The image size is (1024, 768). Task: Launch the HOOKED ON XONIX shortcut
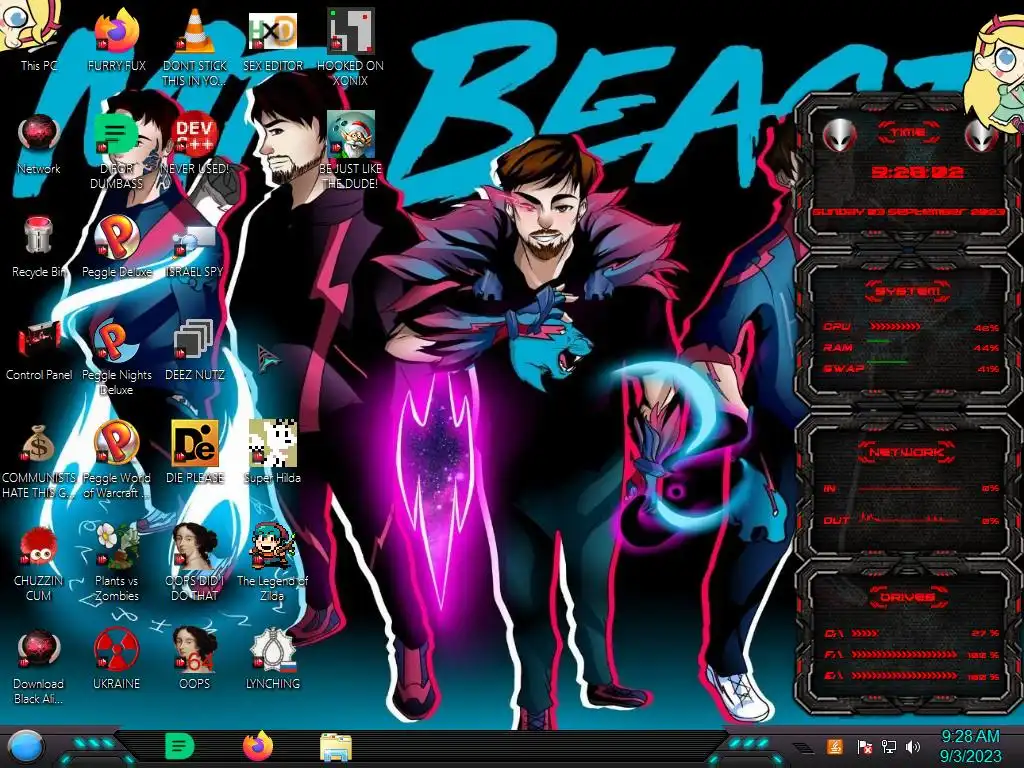(350, 46)
